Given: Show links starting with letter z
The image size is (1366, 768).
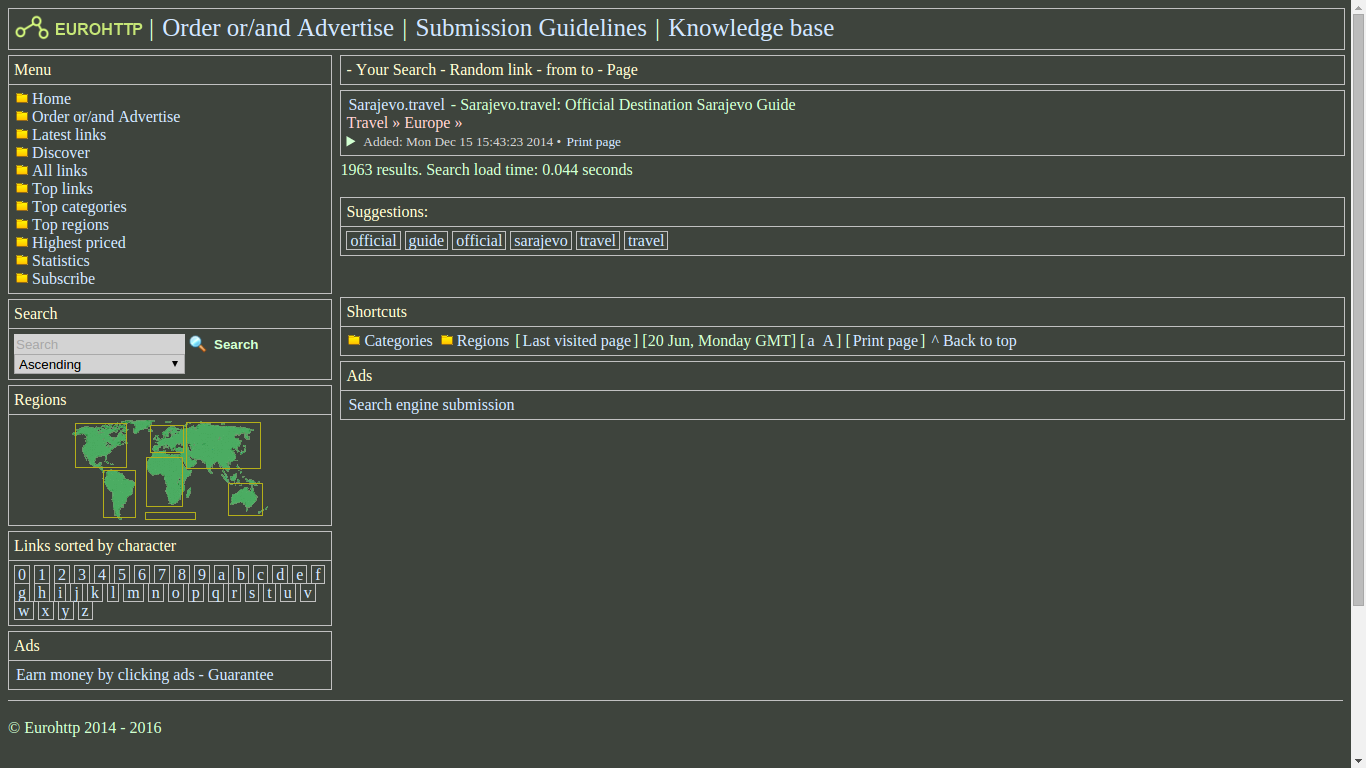Looking at the screenshot, I should tap(85, 610).
